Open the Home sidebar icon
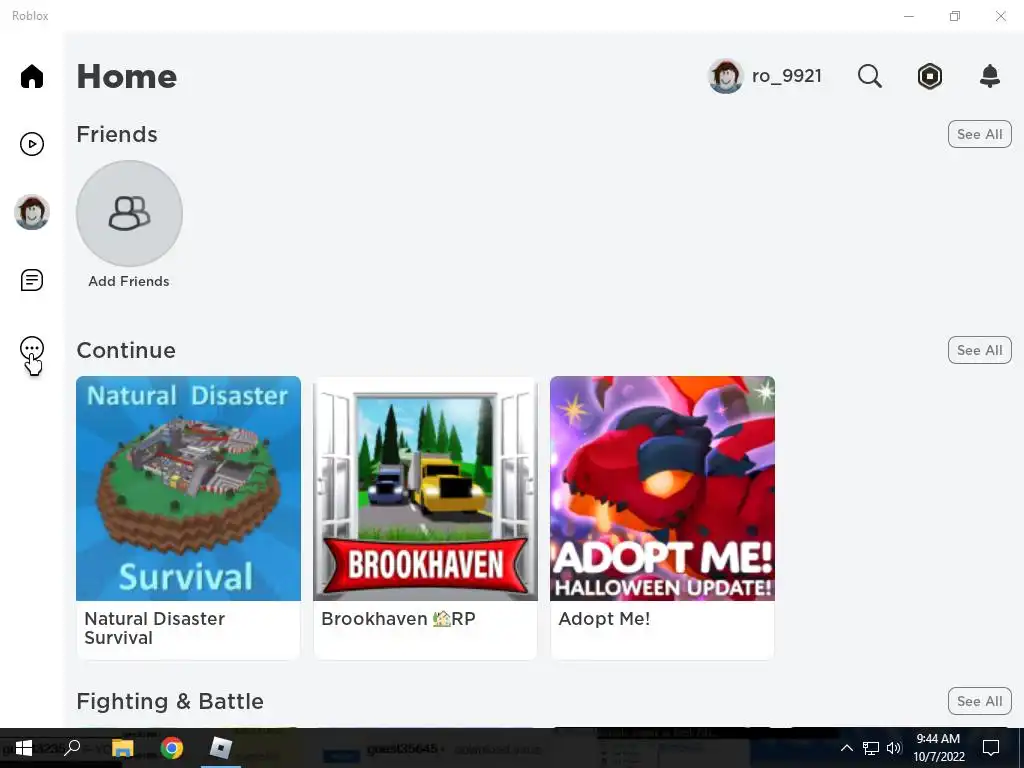The height and width of the screenshot is (768, 1024). click(31, 76)
